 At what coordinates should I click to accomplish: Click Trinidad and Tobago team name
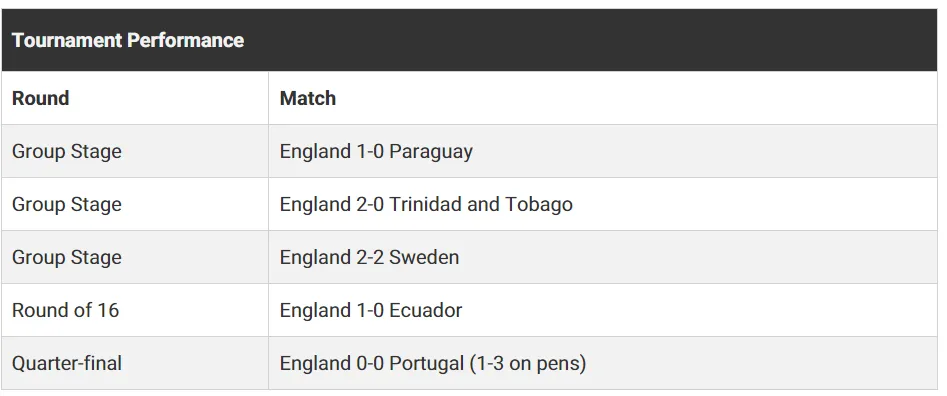coord(481,205)
